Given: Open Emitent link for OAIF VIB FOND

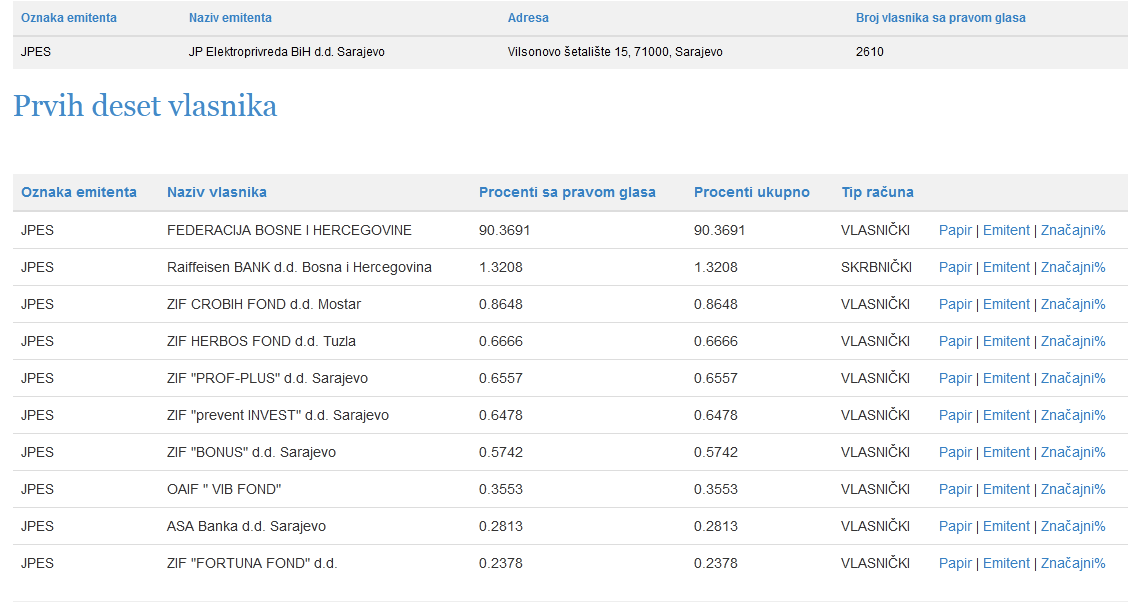Looking at the screenshot, I should (1006, 490).
